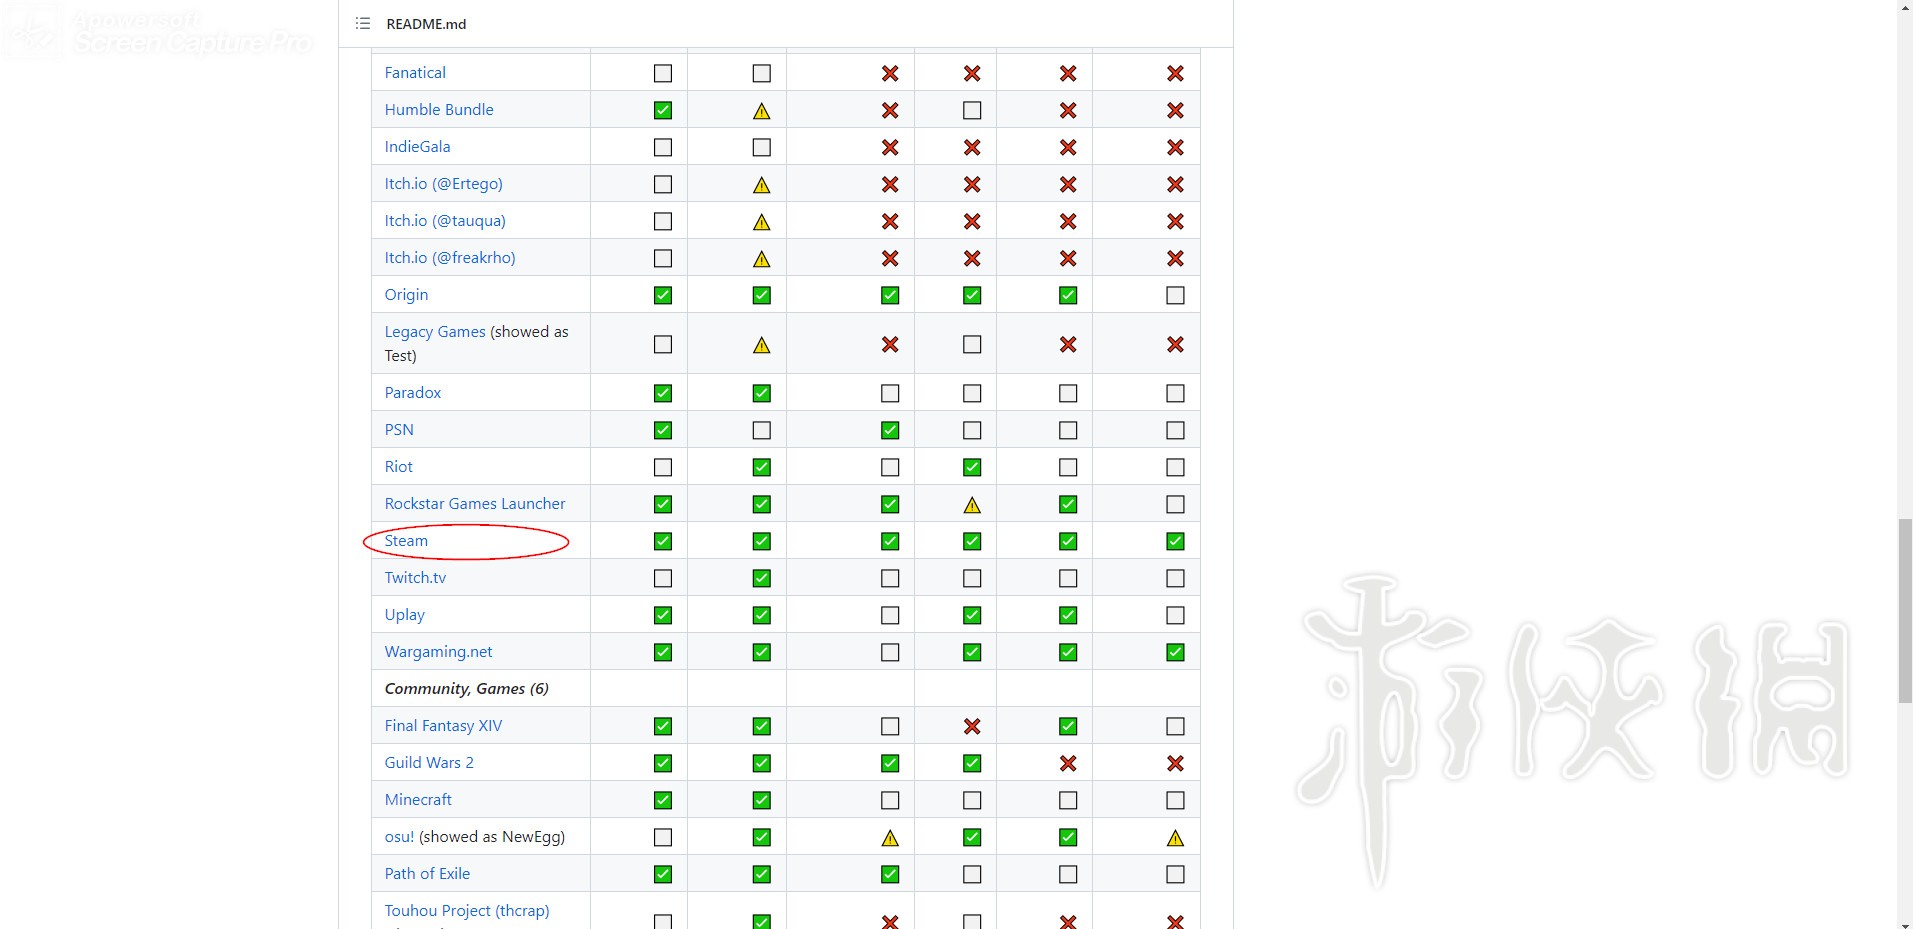Open the Twitch.tv link
Screen dimensions: 1913x929
pos(415,577)
